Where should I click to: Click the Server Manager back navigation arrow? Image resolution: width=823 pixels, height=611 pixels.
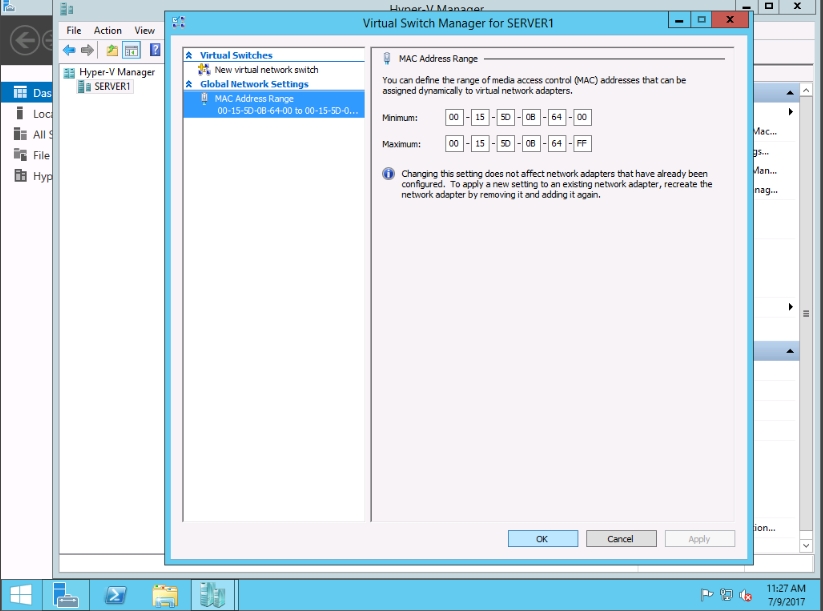coord(25,40)
